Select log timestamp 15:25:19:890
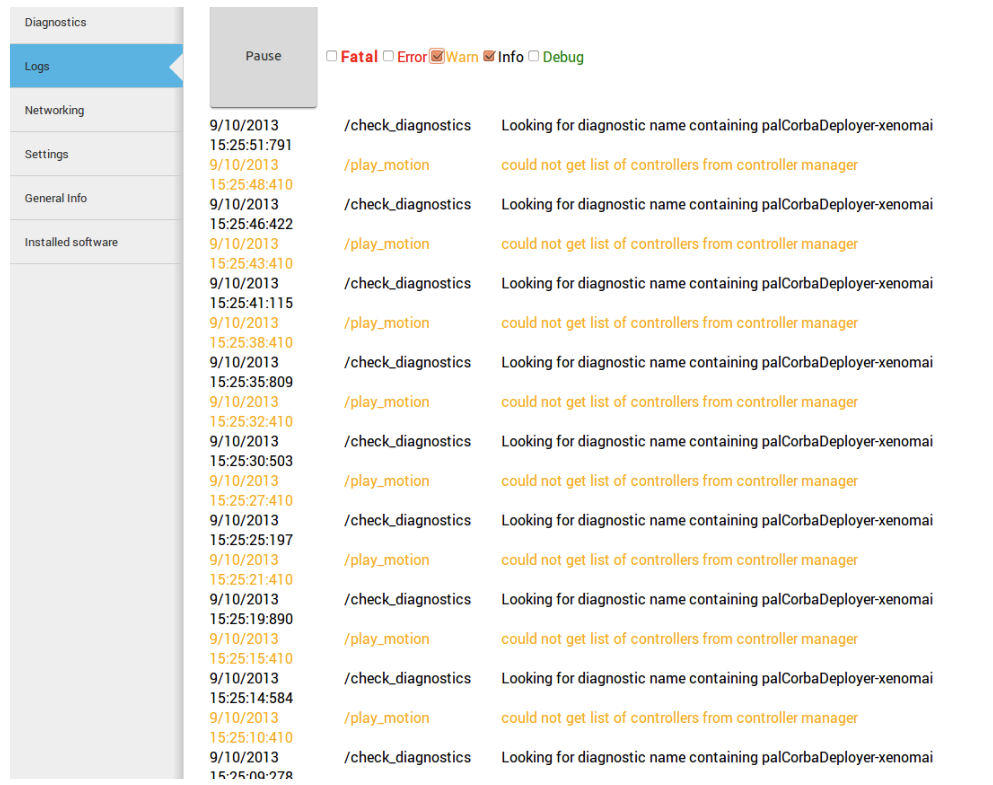This screenshot has height=785, width=993. coord(251,619)
